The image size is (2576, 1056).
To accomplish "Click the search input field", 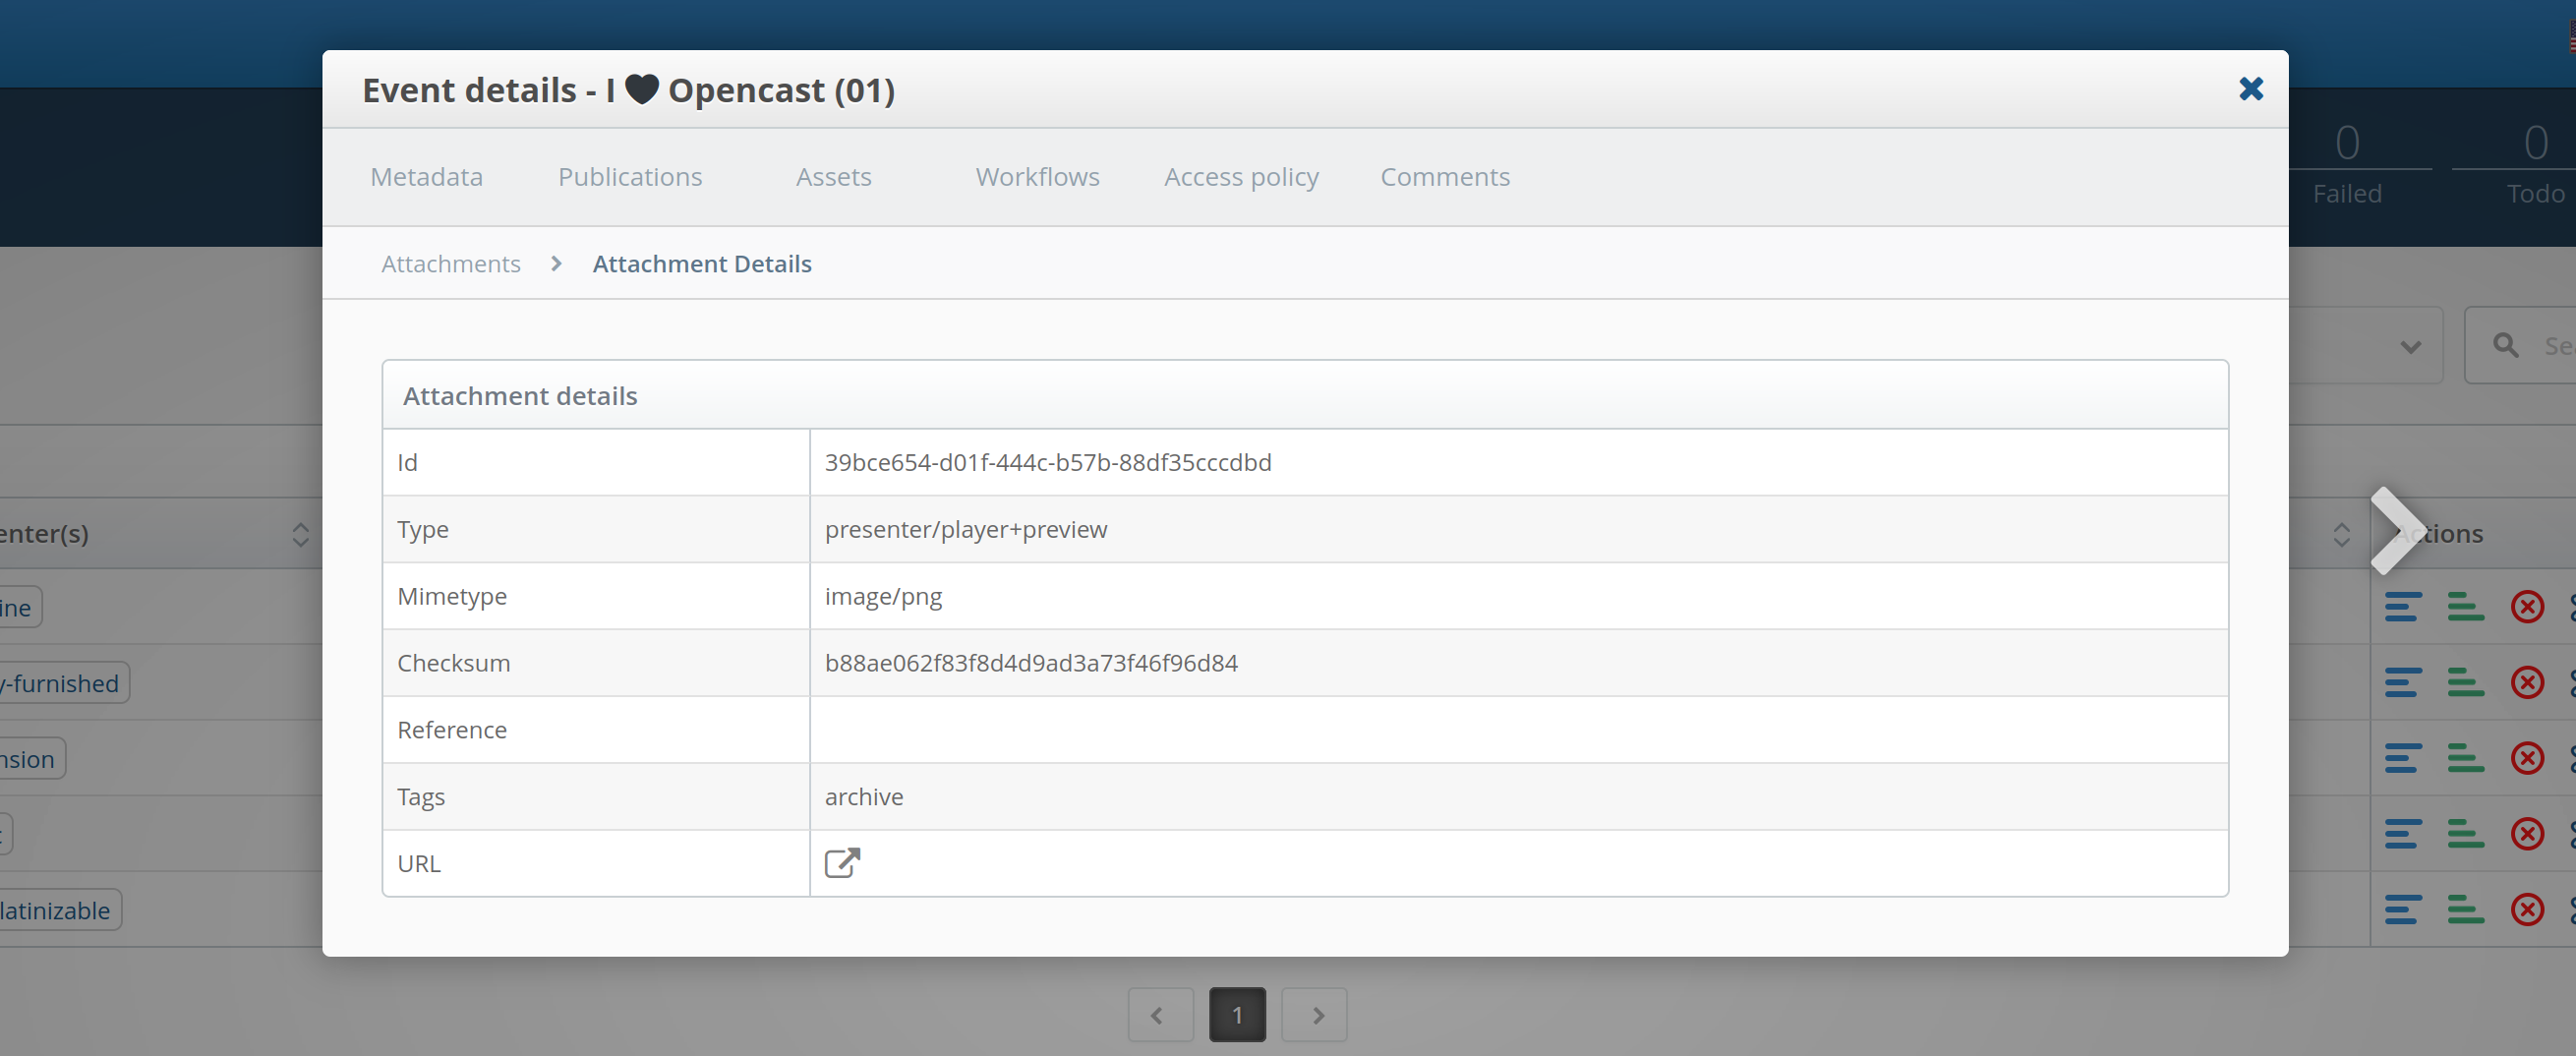I will pos(2555,346).
